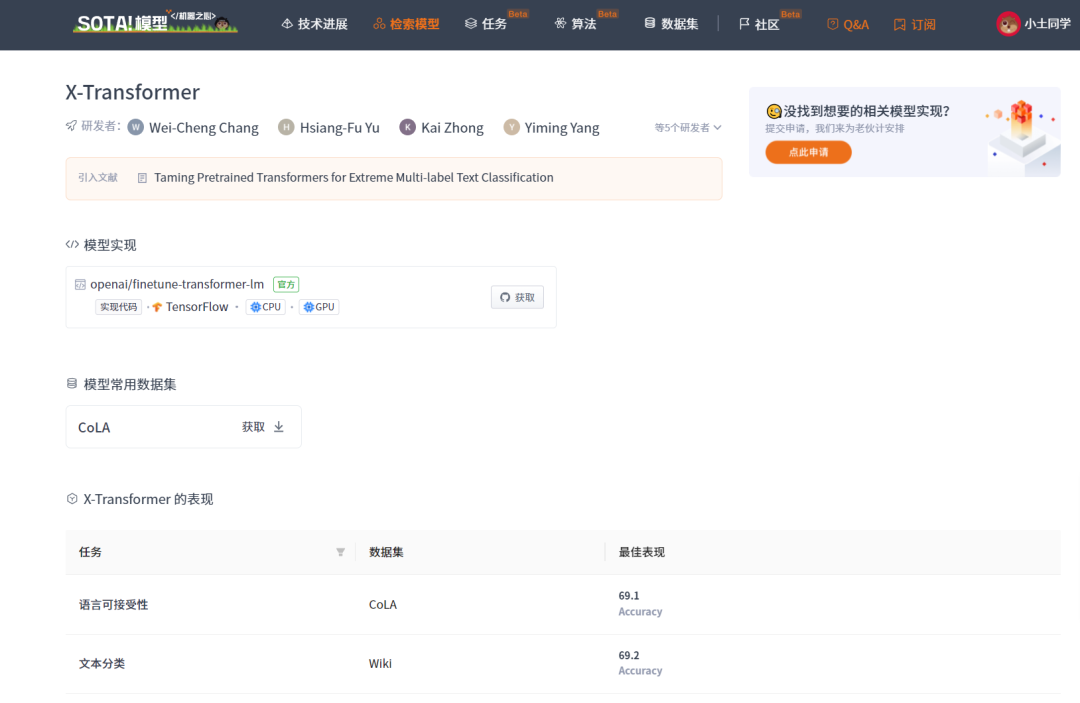Click the 检索模型 icon in navbar

[379, 24]
